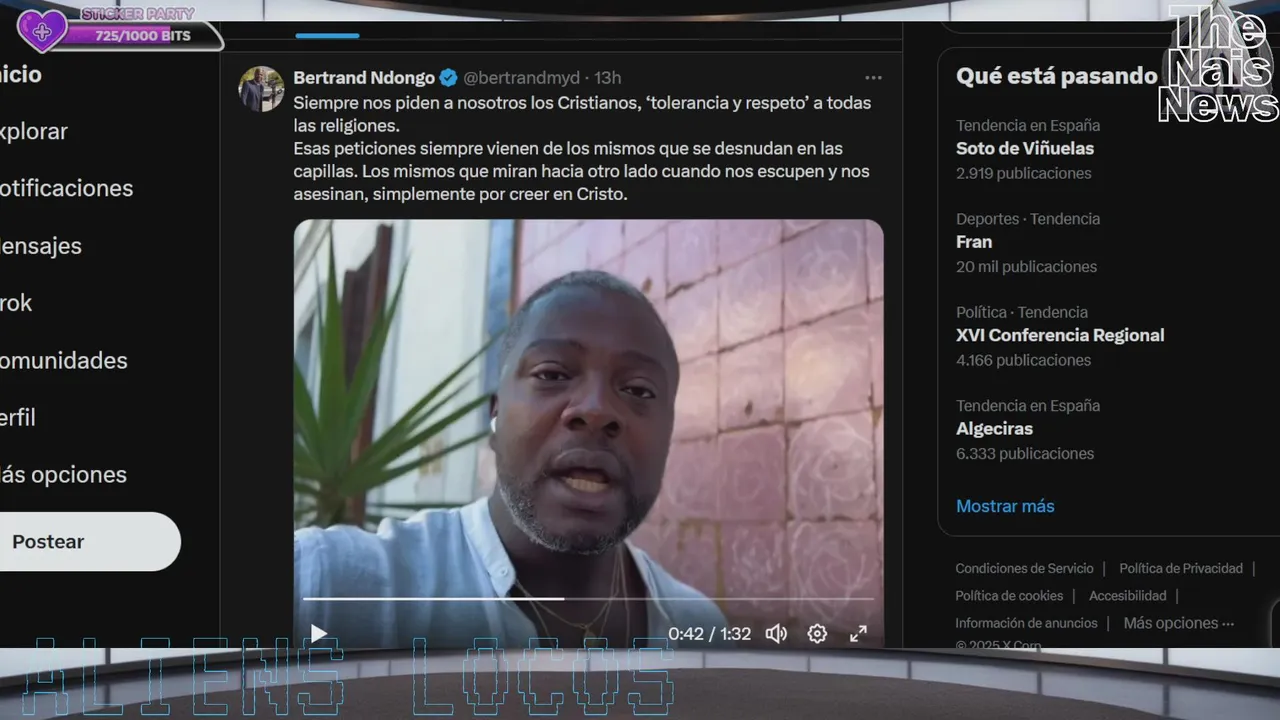
Task: Open the Fran sports trend
Action: coord(974,242)
